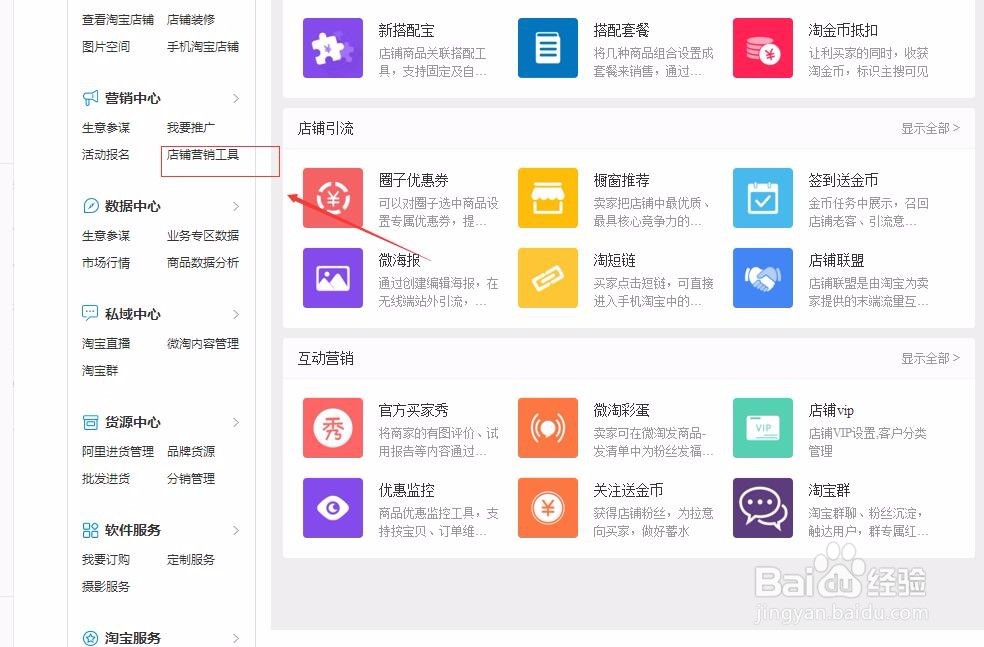Viewport: 984px width, 647px height.
Task: Open 店铺营销工具 in sidebar
Action: coord(203,154)
